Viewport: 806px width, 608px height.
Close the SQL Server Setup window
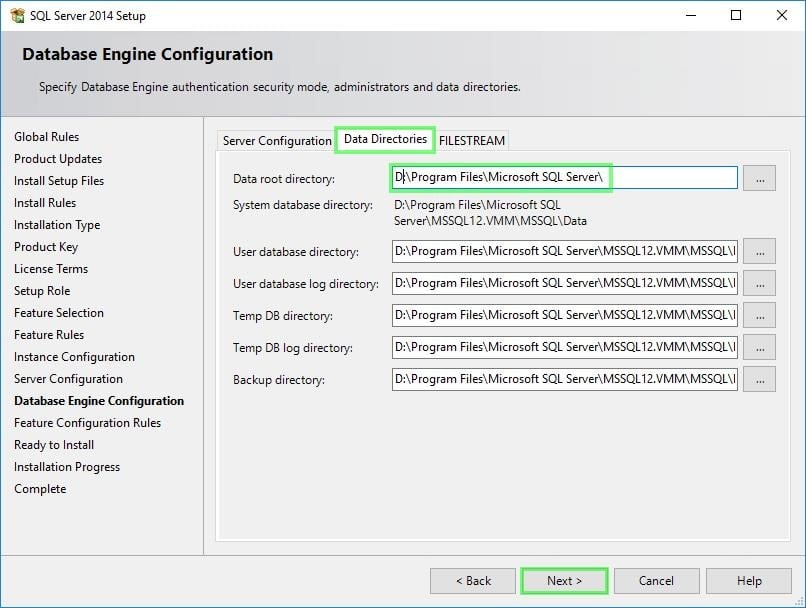click(x=781, y=15)
